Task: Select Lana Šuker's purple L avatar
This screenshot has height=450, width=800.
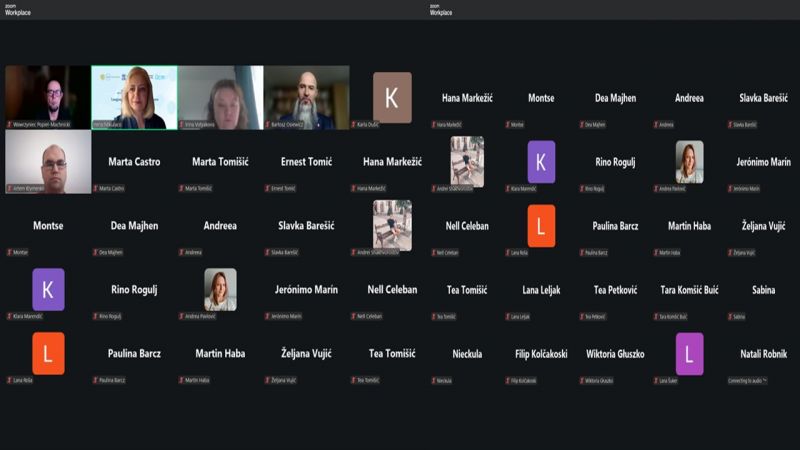Action: [689, 354]
